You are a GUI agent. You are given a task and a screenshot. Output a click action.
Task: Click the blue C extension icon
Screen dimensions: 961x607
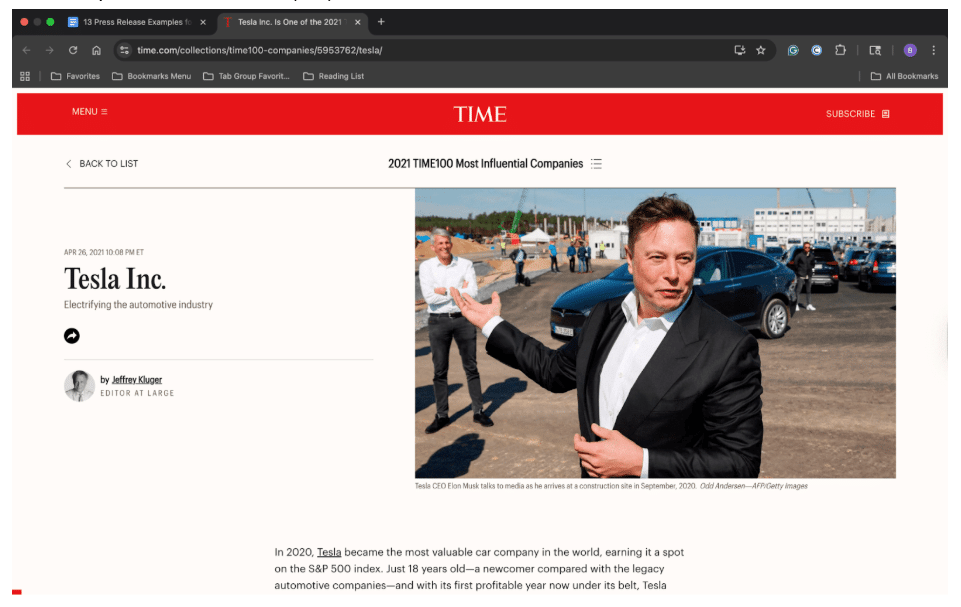click(819, 50)
